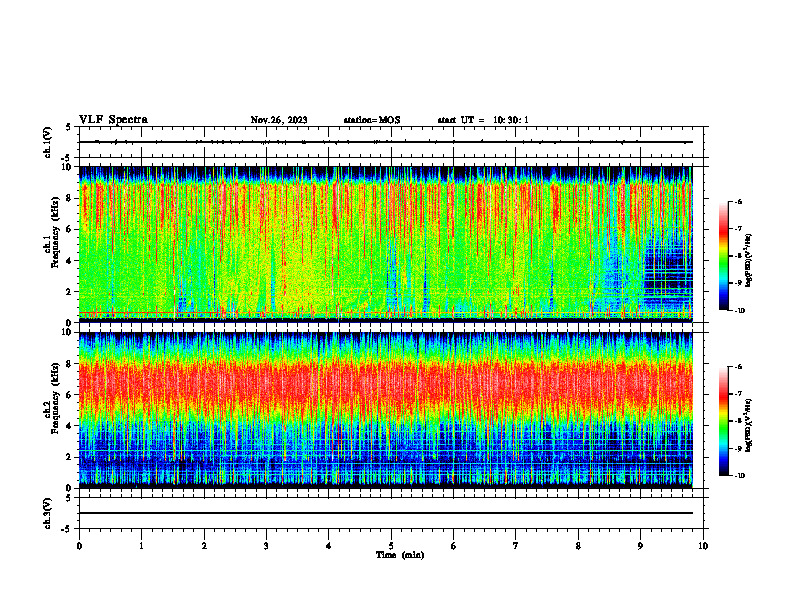The height and width of the screenshot is (612, 792).
Task: Click the time-axis tick label "2"
Action: (x=204, y=546)
